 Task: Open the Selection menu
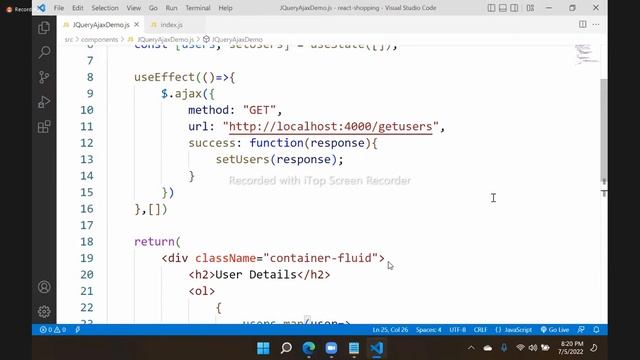(105, 8)
